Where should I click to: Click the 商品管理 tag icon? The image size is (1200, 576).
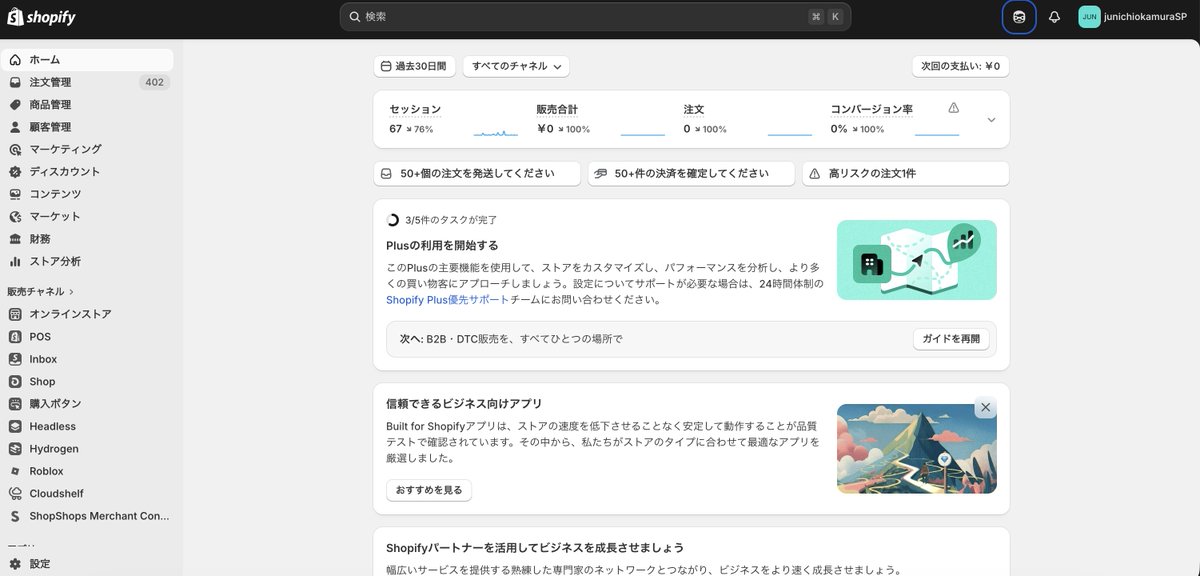click(15, 105)
